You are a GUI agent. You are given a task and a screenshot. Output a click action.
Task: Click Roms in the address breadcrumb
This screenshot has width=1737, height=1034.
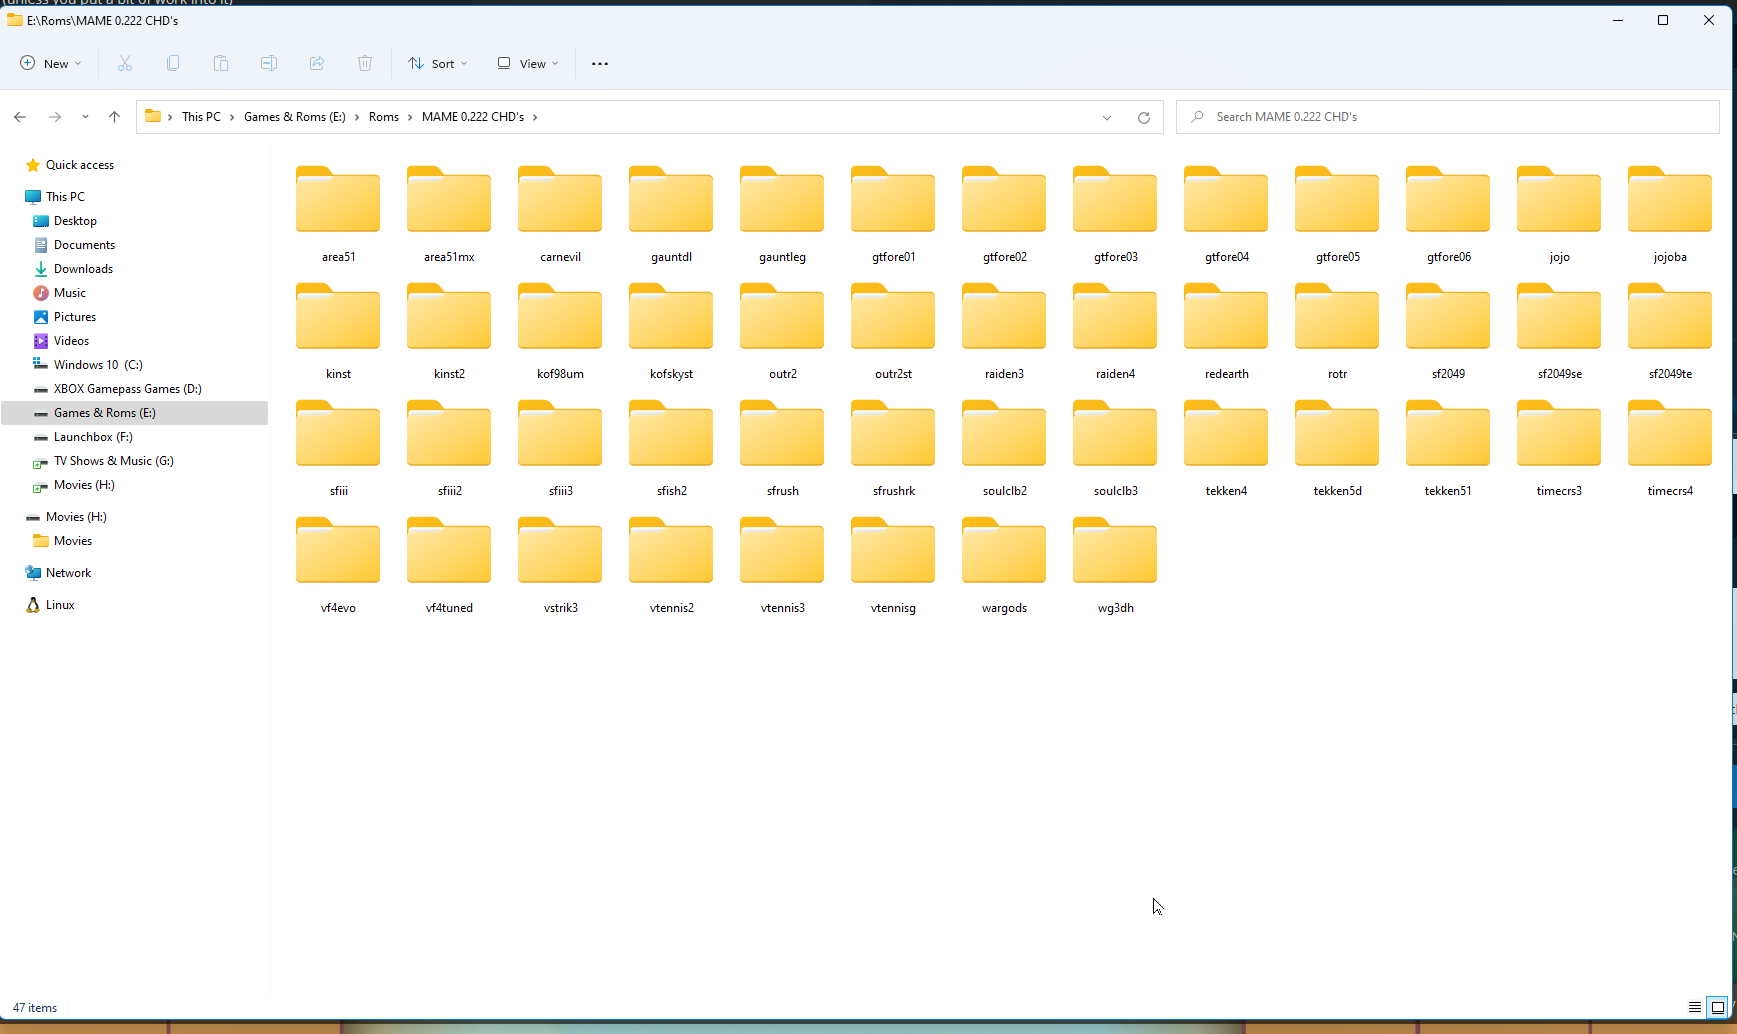point(384,117)
